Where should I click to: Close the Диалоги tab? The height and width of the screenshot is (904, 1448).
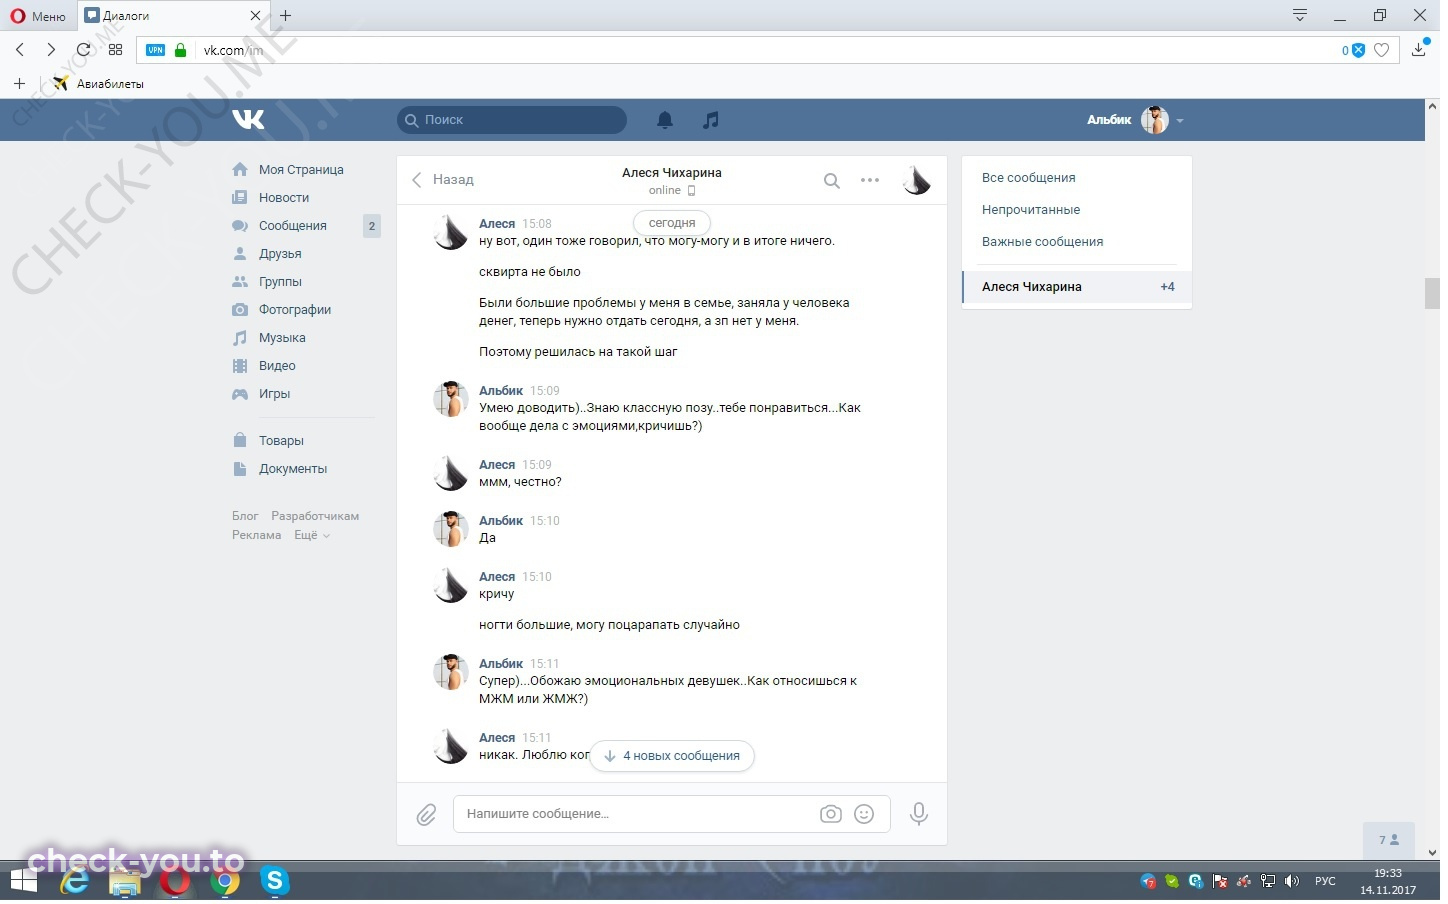point(256,16)
